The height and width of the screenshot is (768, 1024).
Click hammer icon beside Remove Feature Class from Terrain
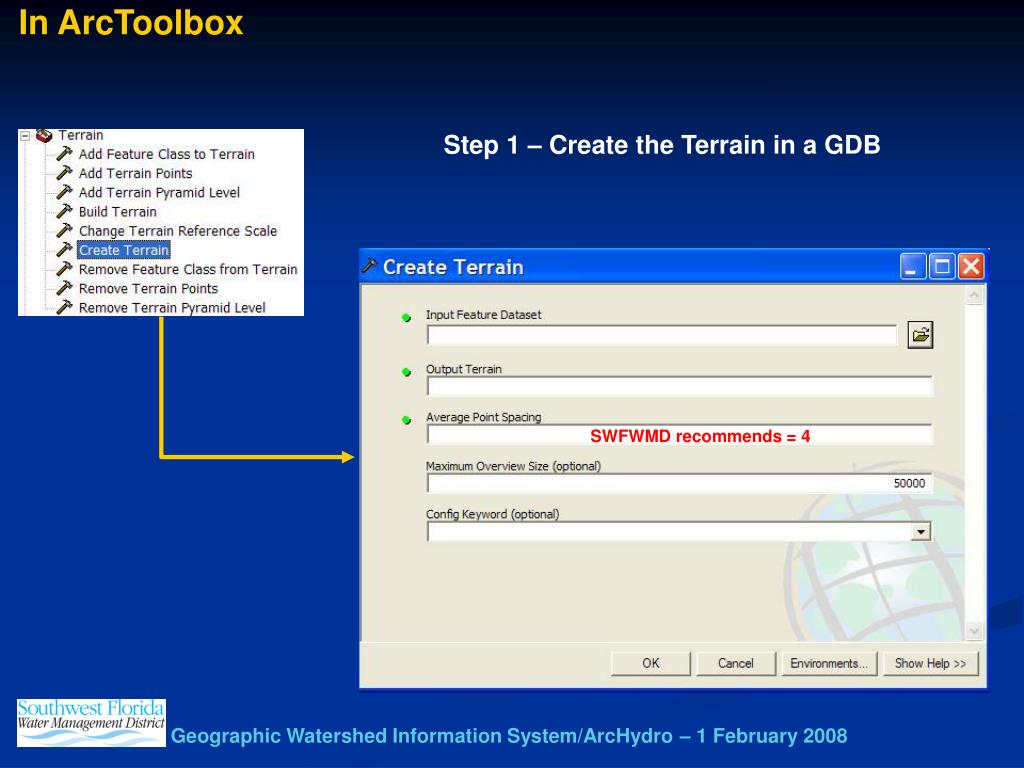coord(64,269)
